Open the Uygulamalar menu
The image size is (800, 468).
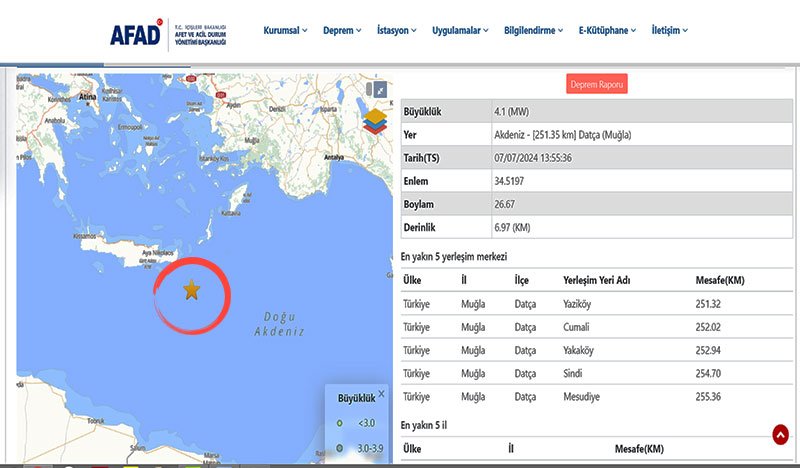click(460, 31)
